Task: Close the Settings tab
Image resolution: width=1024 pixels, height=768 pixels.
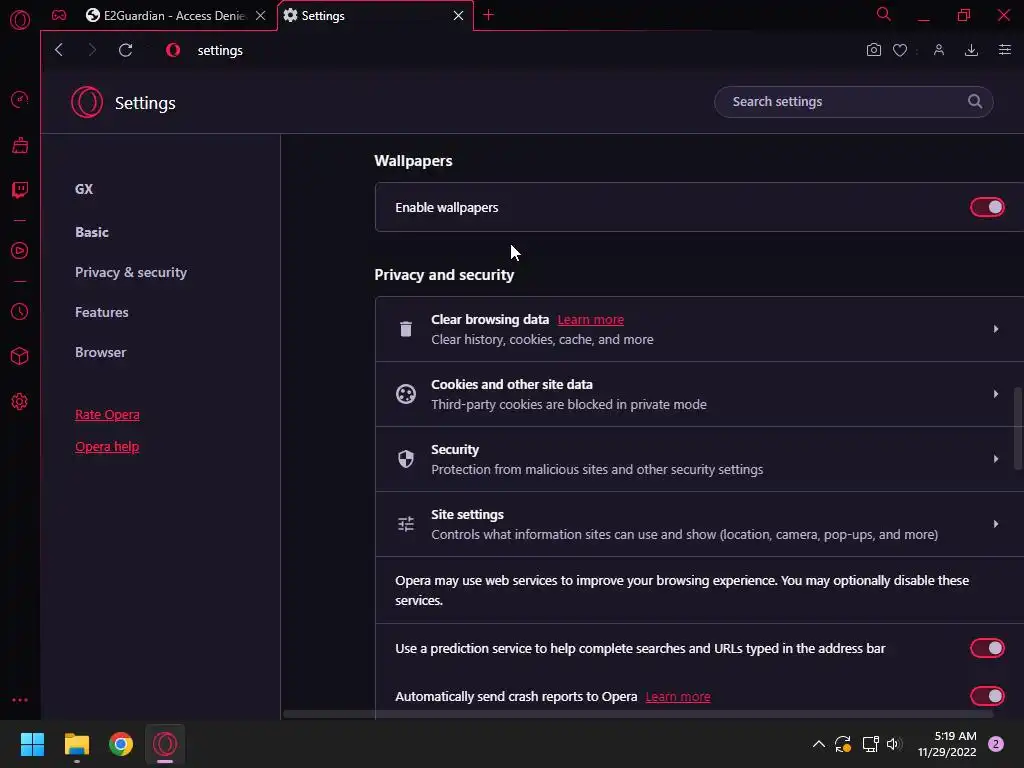Action: [458, 16]
